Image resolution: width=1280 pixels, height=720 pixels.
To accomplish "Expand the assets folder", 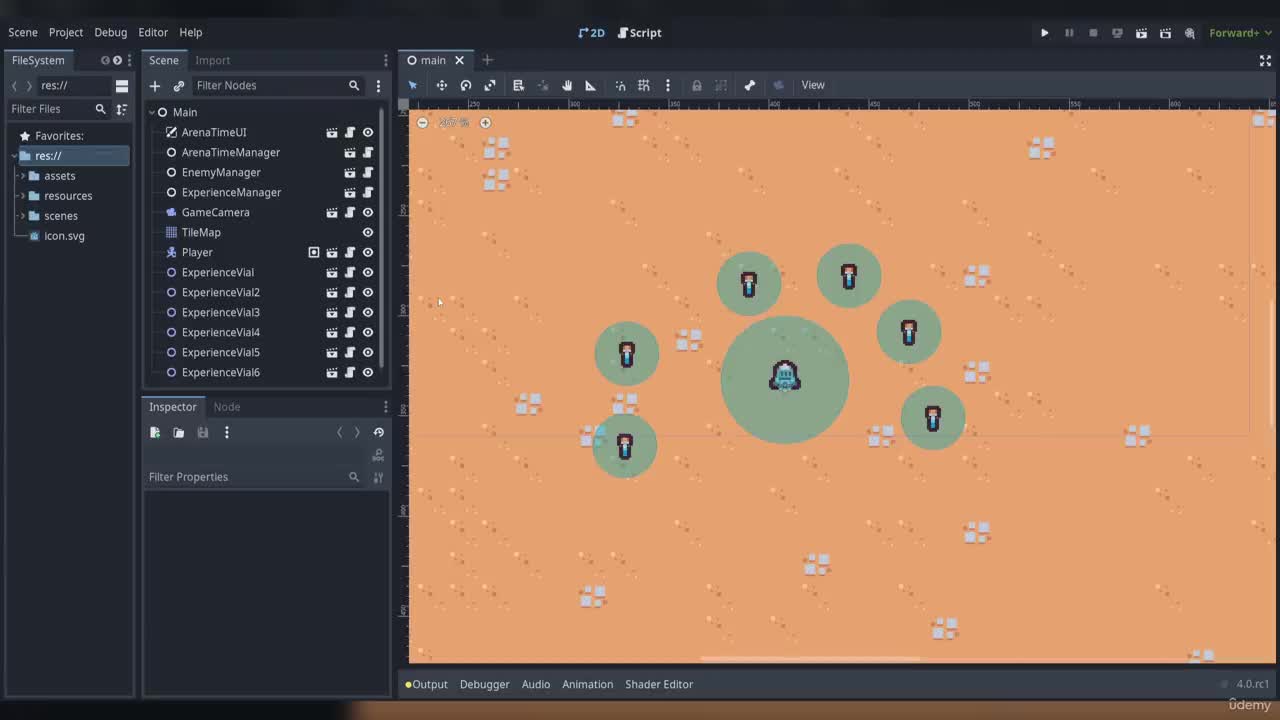I will [22, 176].
